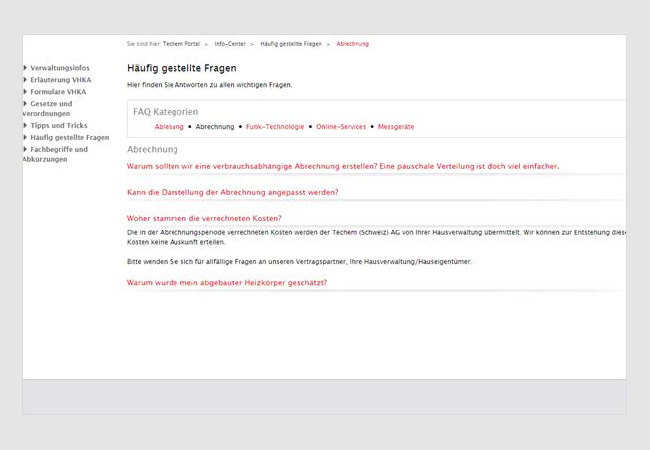Click arrow next to Verwaltungsinfos
This screenshot has height=450, width=650.
pos(25,68)
